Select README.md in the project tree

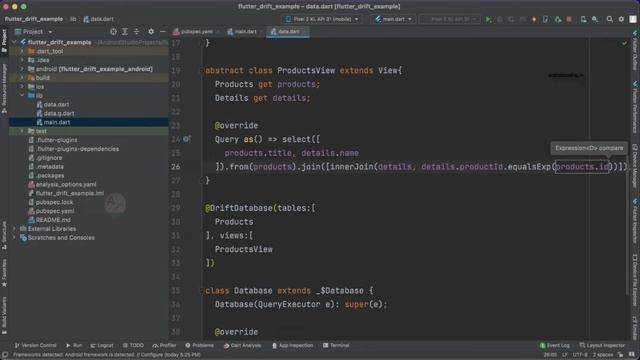coord(53,220)
